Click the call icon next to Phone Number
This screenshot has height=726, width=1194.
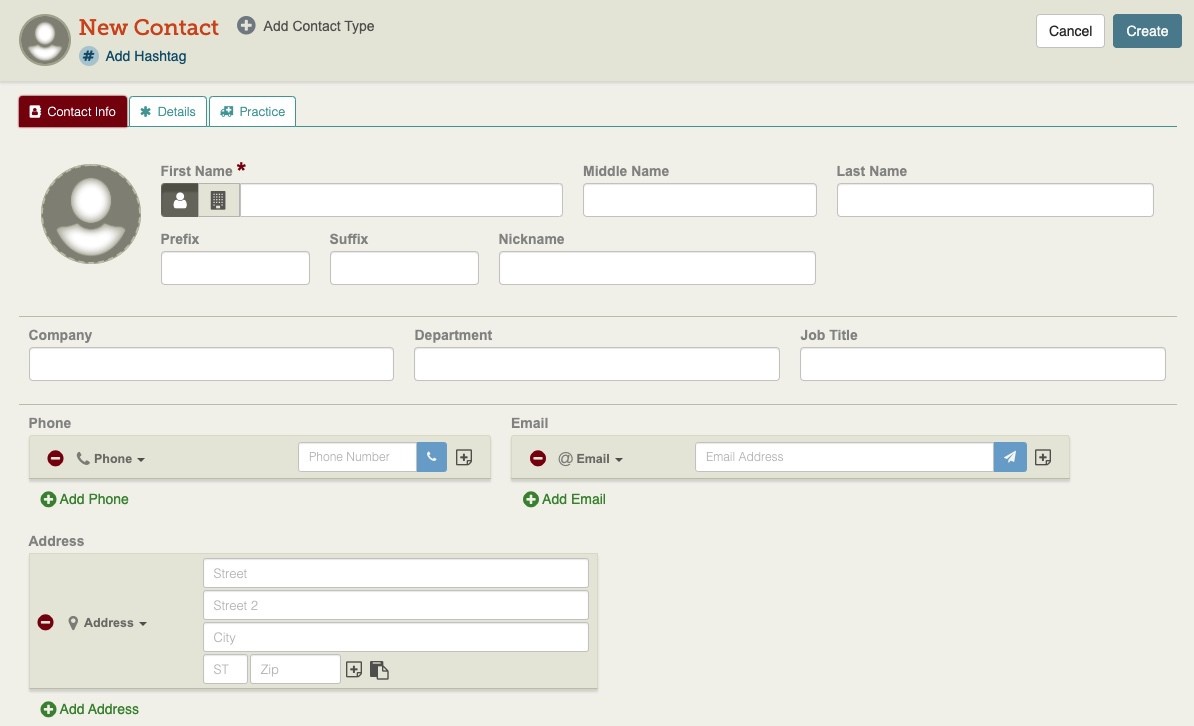point(431,457)
